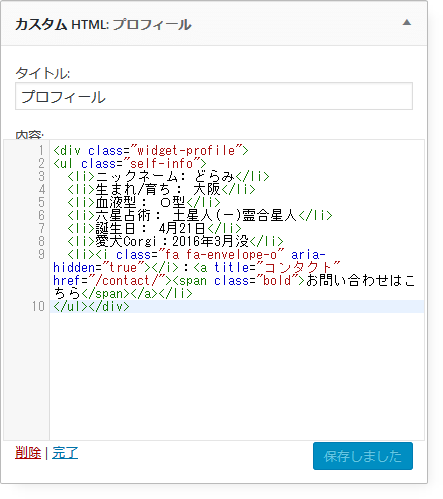This screenshot has width=443, height=499.
Task: Click the line with 愛犬Corgi text
Action: point(175,242)
